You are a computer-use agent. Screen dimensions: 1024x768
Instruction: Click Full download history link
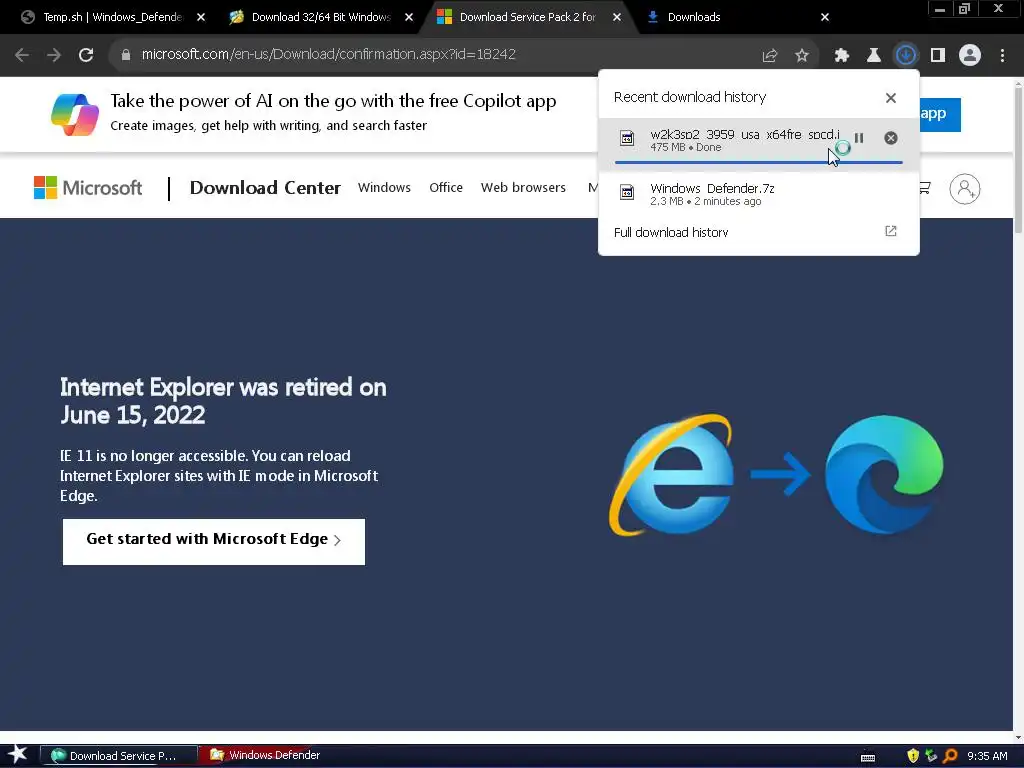[x=671, y=232]
